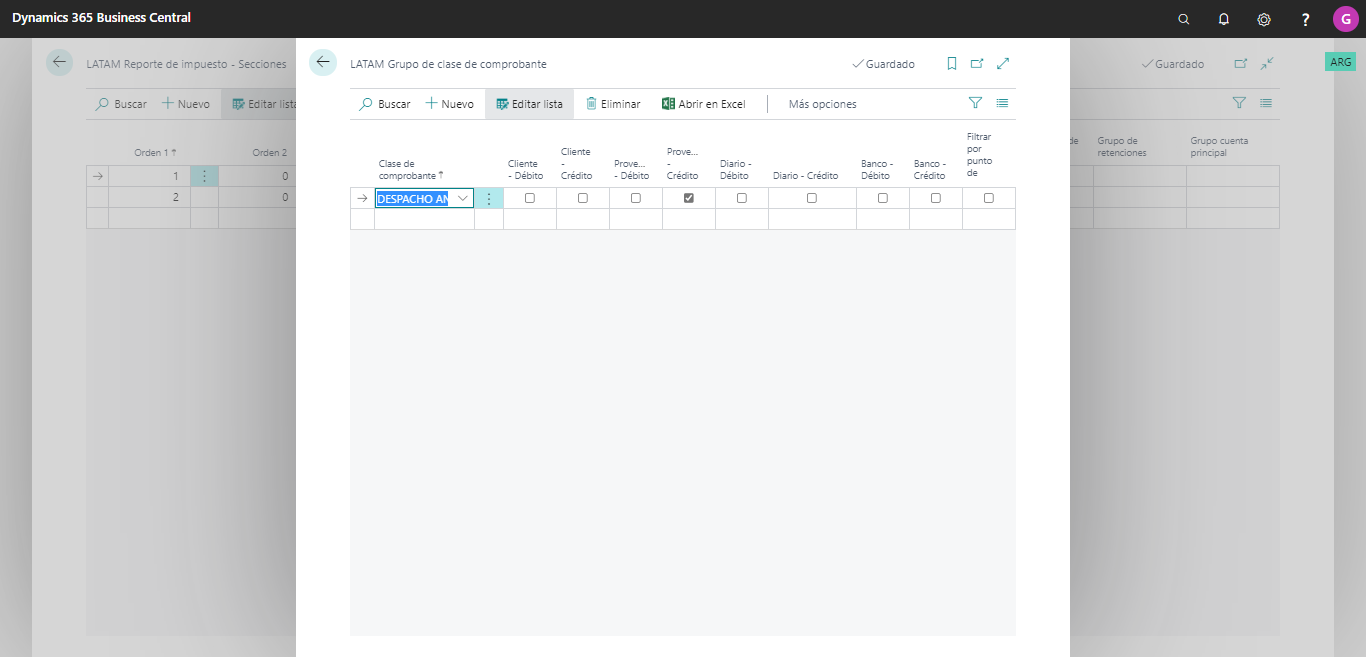Toggle Diario - Débito checkbox
This screenshot has height=657, width=1366.
[x=742, y=198]
